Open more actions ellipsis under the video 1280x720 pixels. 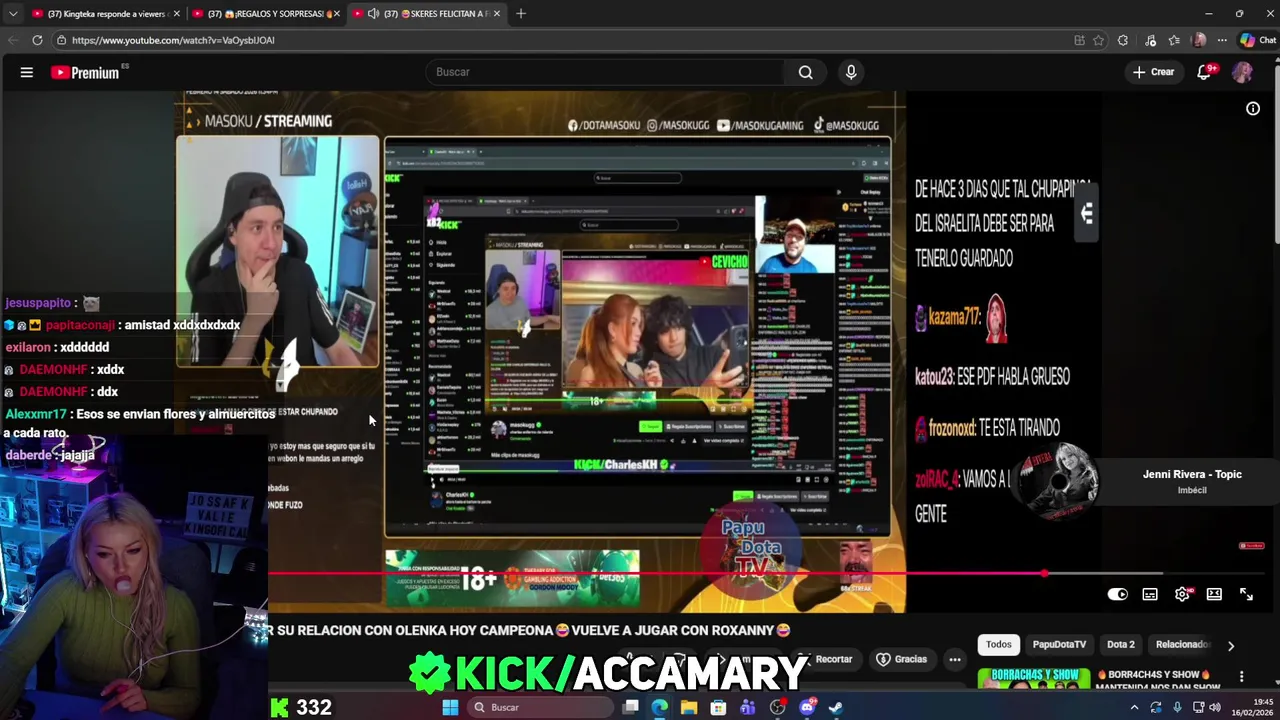[955, 659]
